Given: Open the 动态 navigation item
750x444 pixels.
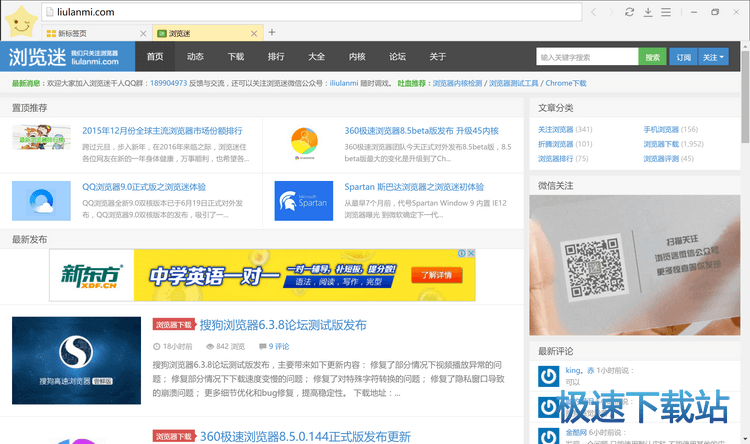Looking at the screenshot, I should tap(195, 56).
